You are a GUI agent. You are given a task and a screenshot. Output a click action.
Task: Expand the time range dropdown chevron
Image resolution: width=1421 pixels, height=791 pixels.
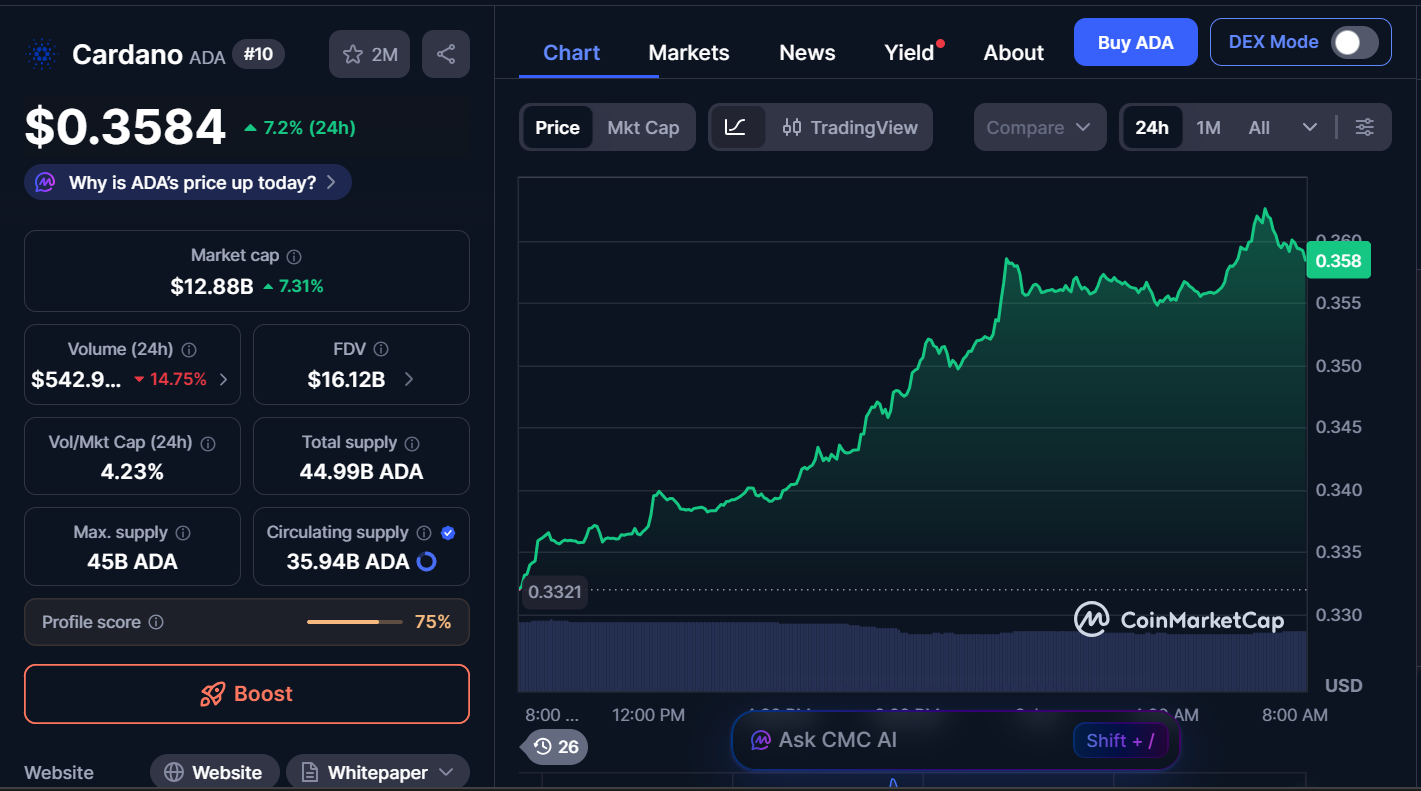click(1310, 127)
